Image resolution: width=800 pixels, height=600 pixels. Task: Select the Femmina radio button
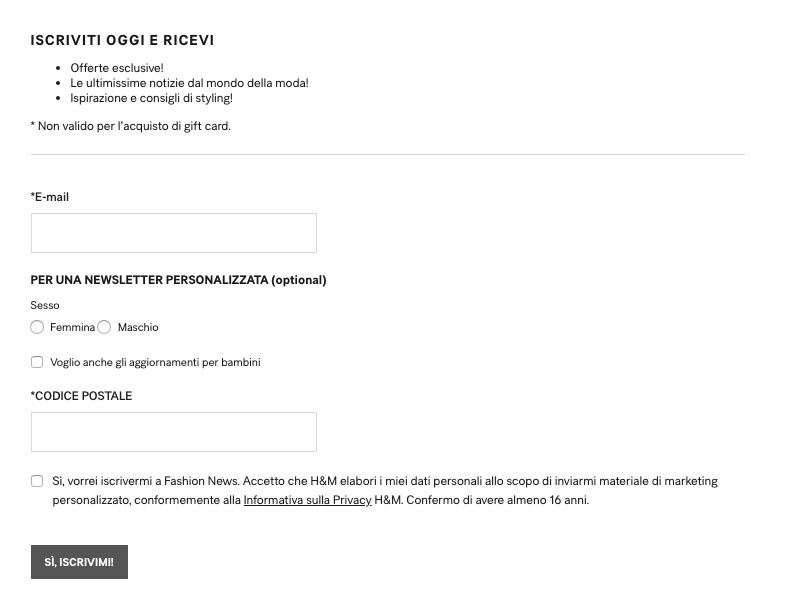click(x=37, y=327)
